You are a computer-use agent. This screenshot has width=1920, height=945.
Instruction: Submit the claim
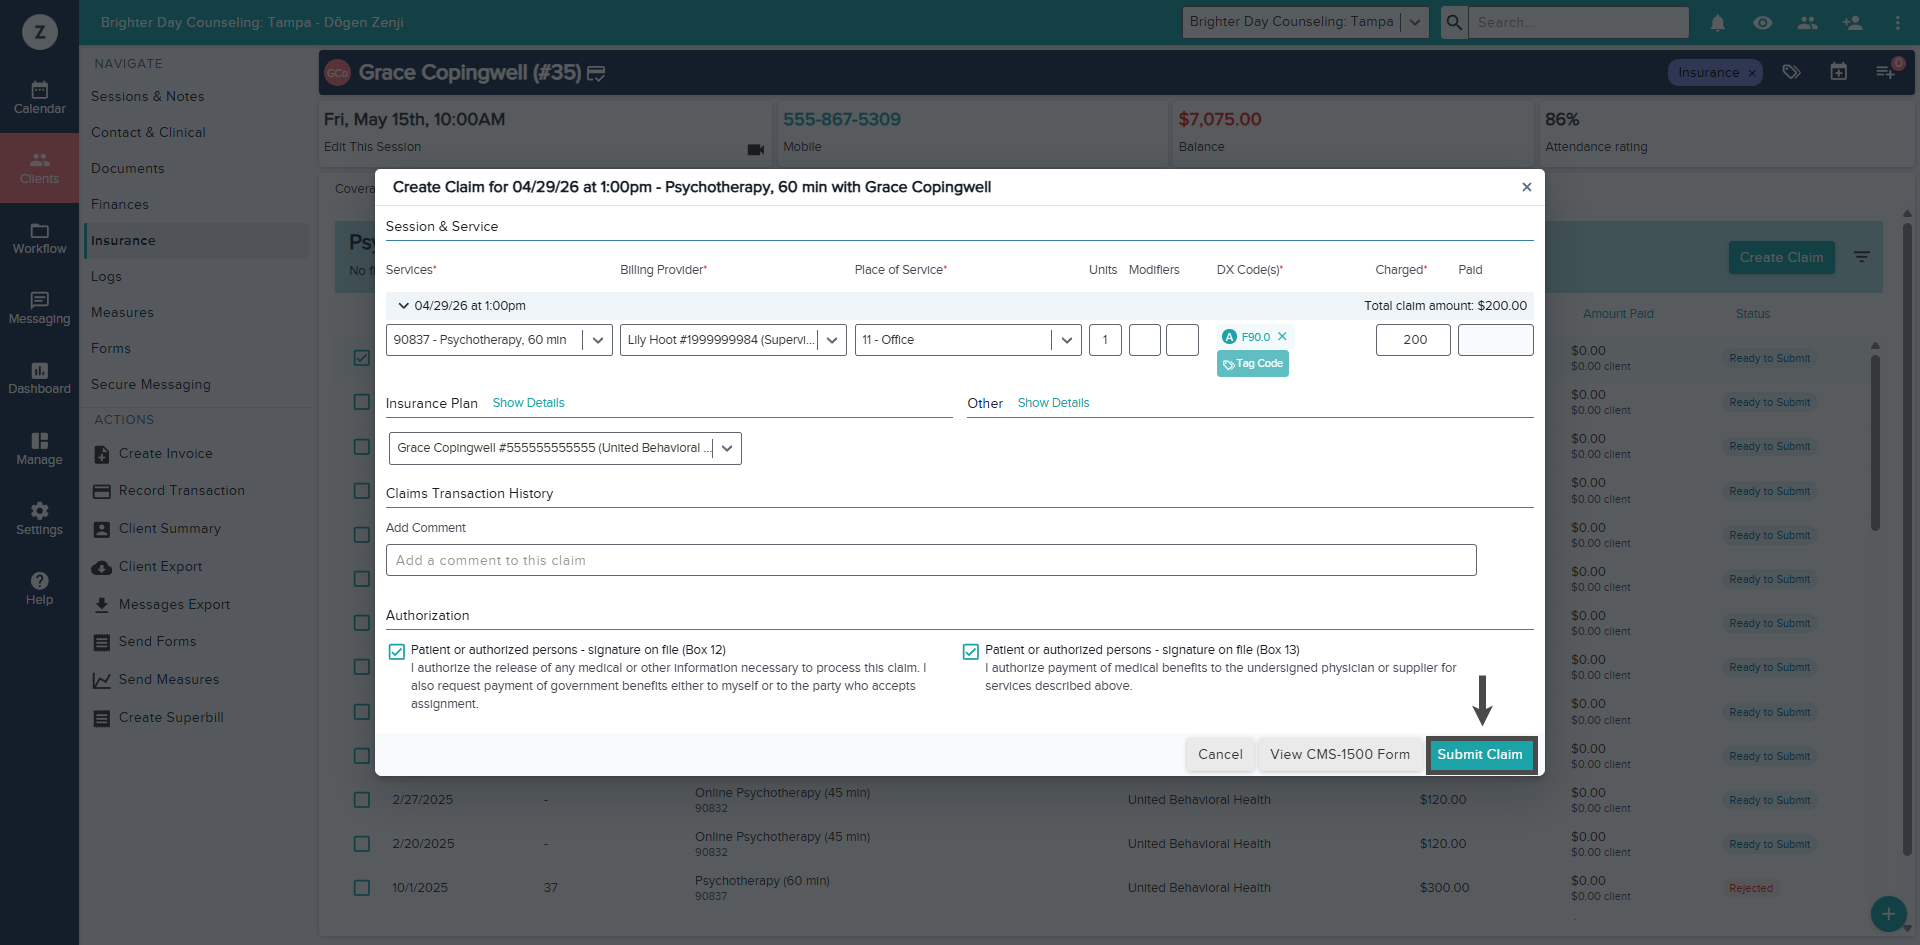1480,755
